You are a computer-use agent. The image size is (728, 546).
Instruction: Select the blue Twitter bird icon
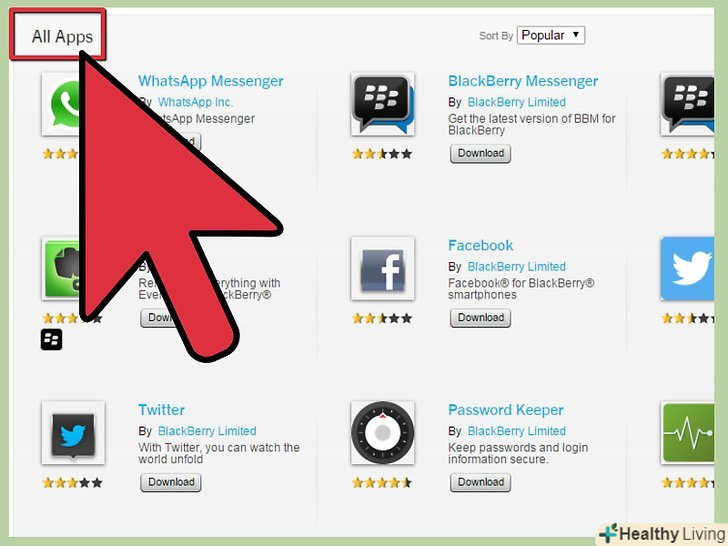click(x=687, y=268)
